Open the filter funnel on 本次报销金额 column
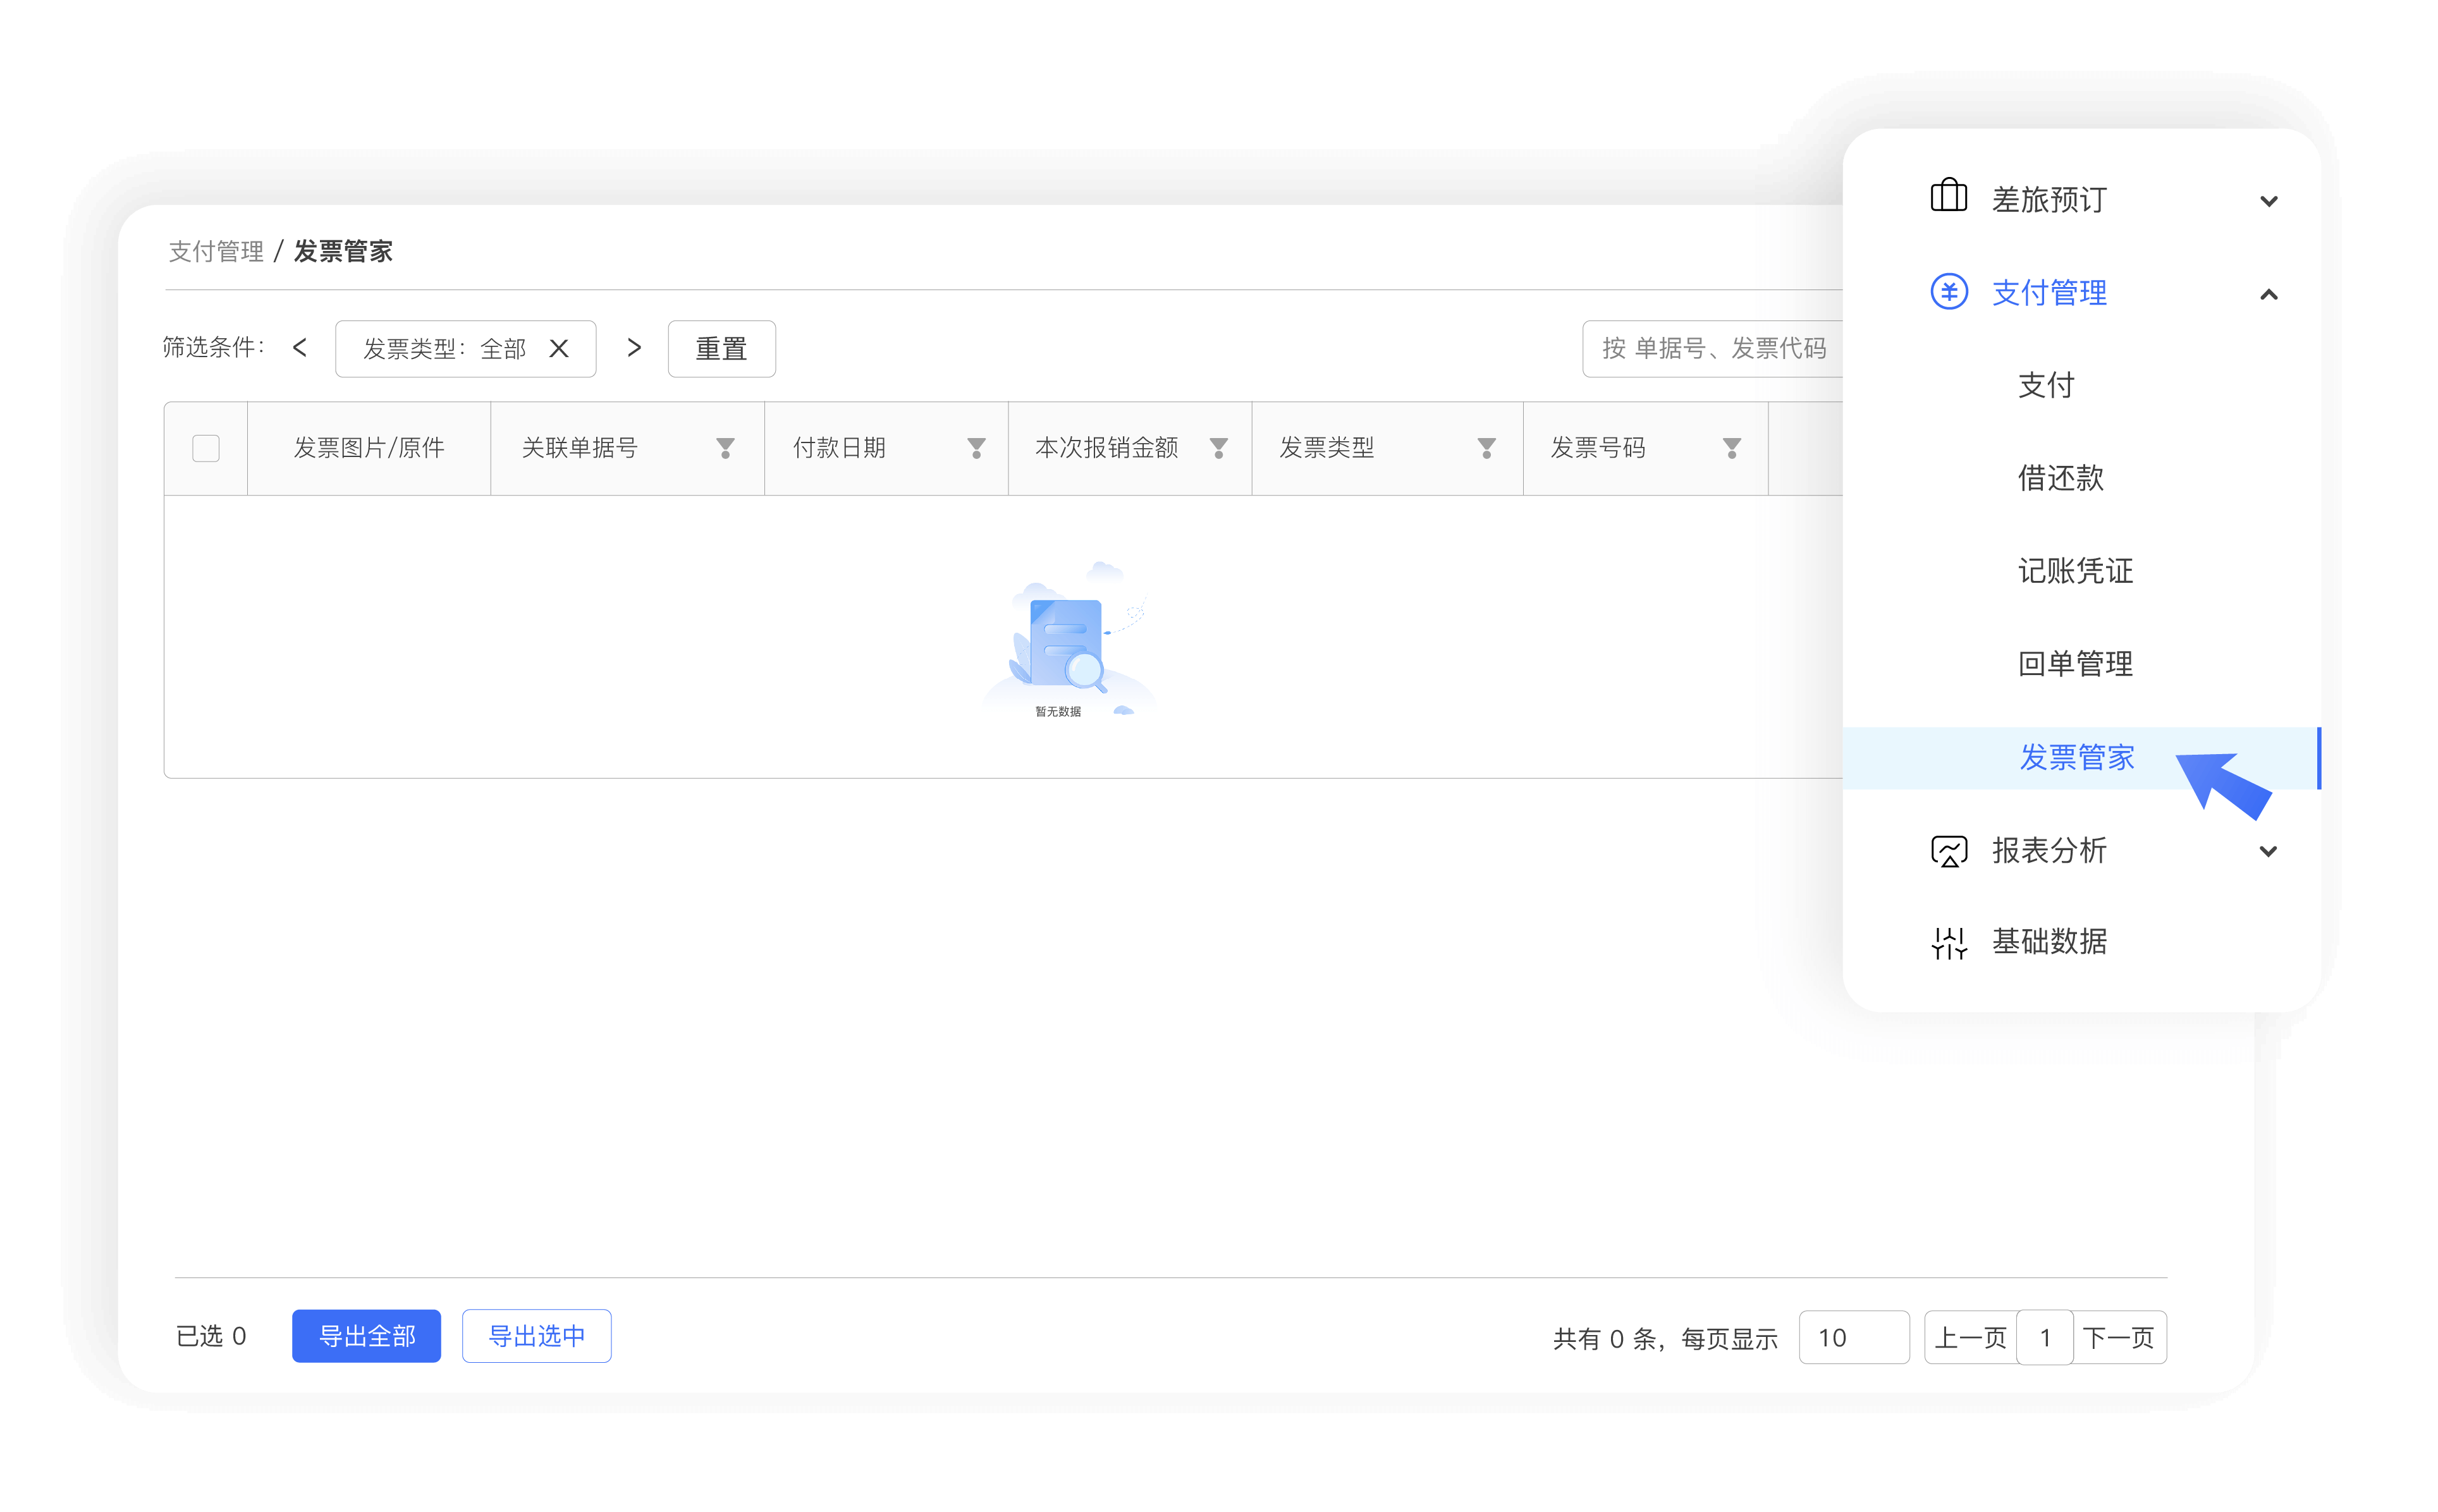The height and width of the screenshot is (1512, 2438). [1219, 448]
